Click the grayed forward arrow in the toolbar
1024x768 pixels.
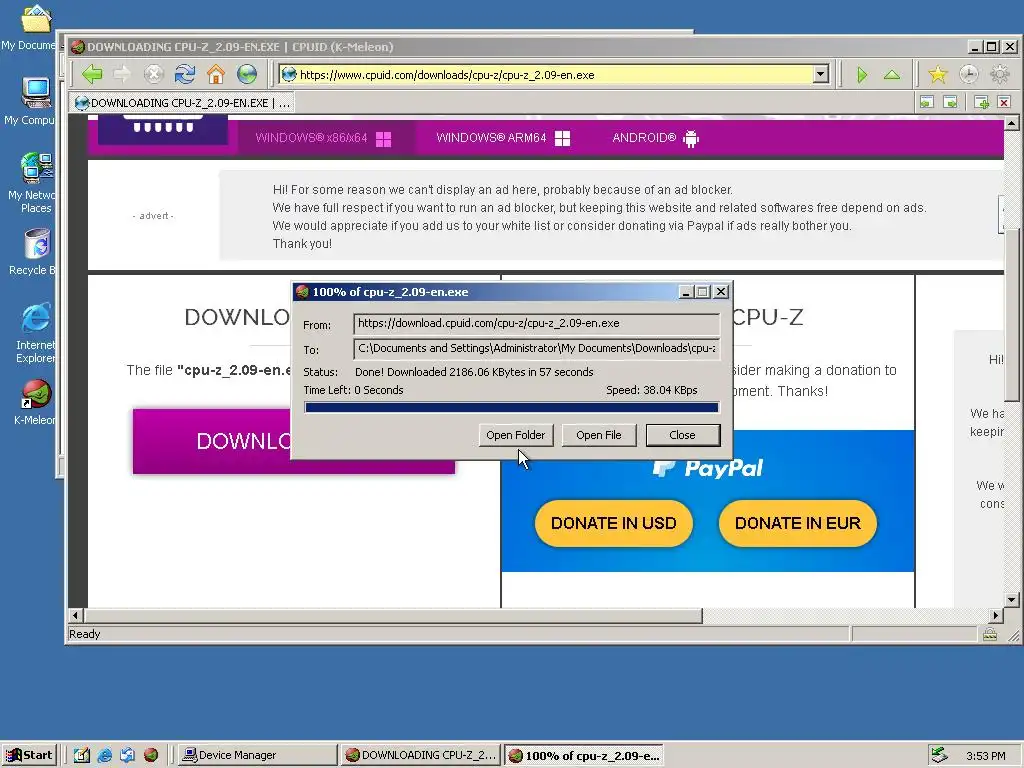pyautogui.click(x=122, y=74)
